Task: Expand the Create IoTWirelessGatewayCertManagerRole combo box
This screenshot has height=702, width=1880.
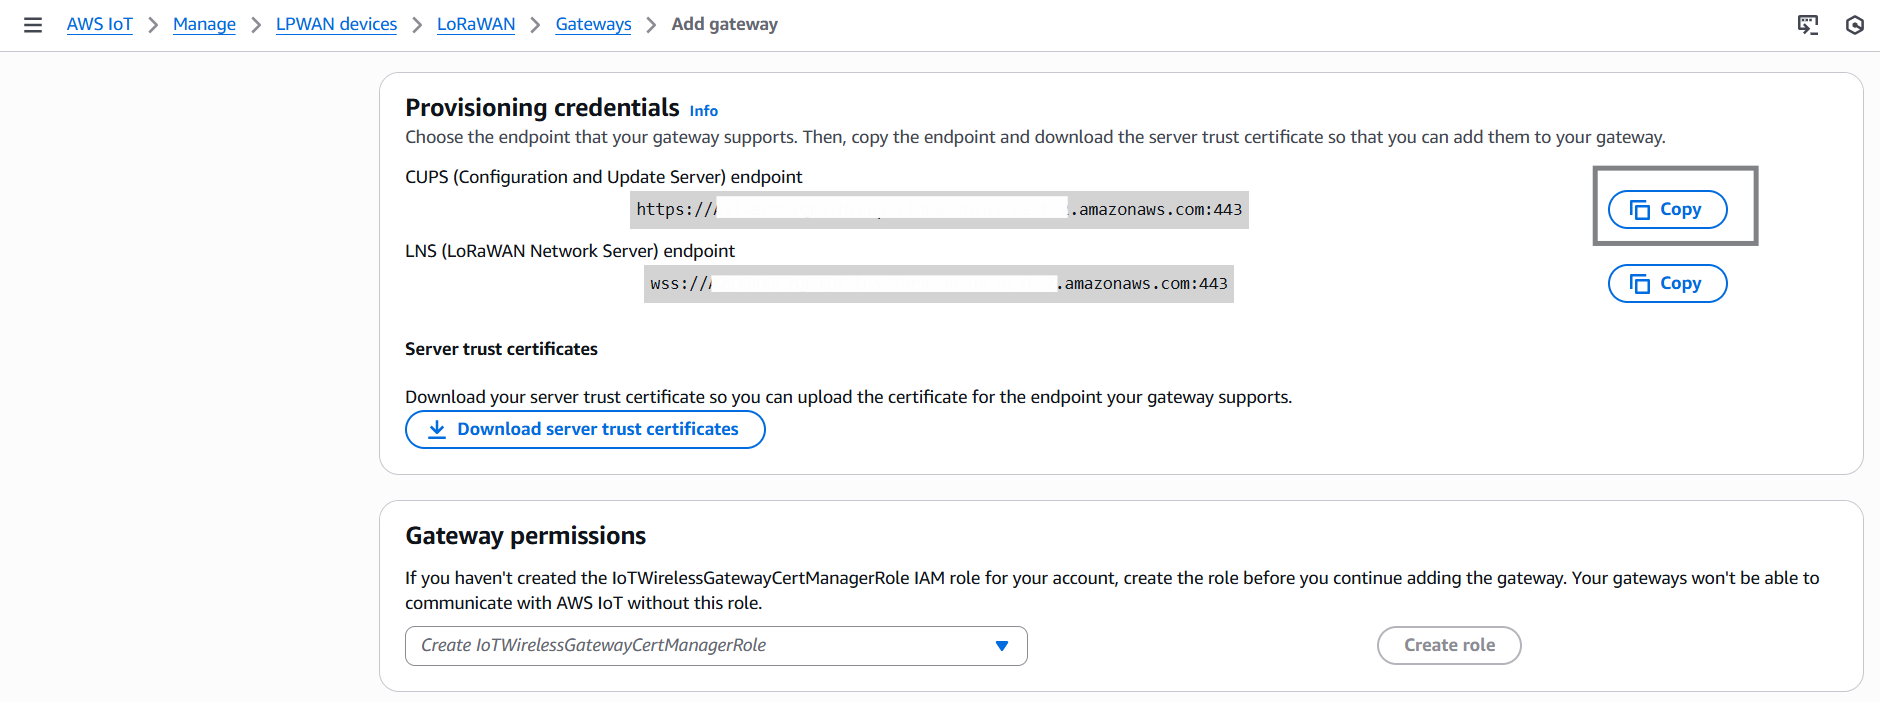Action: [x=716, y=645]
